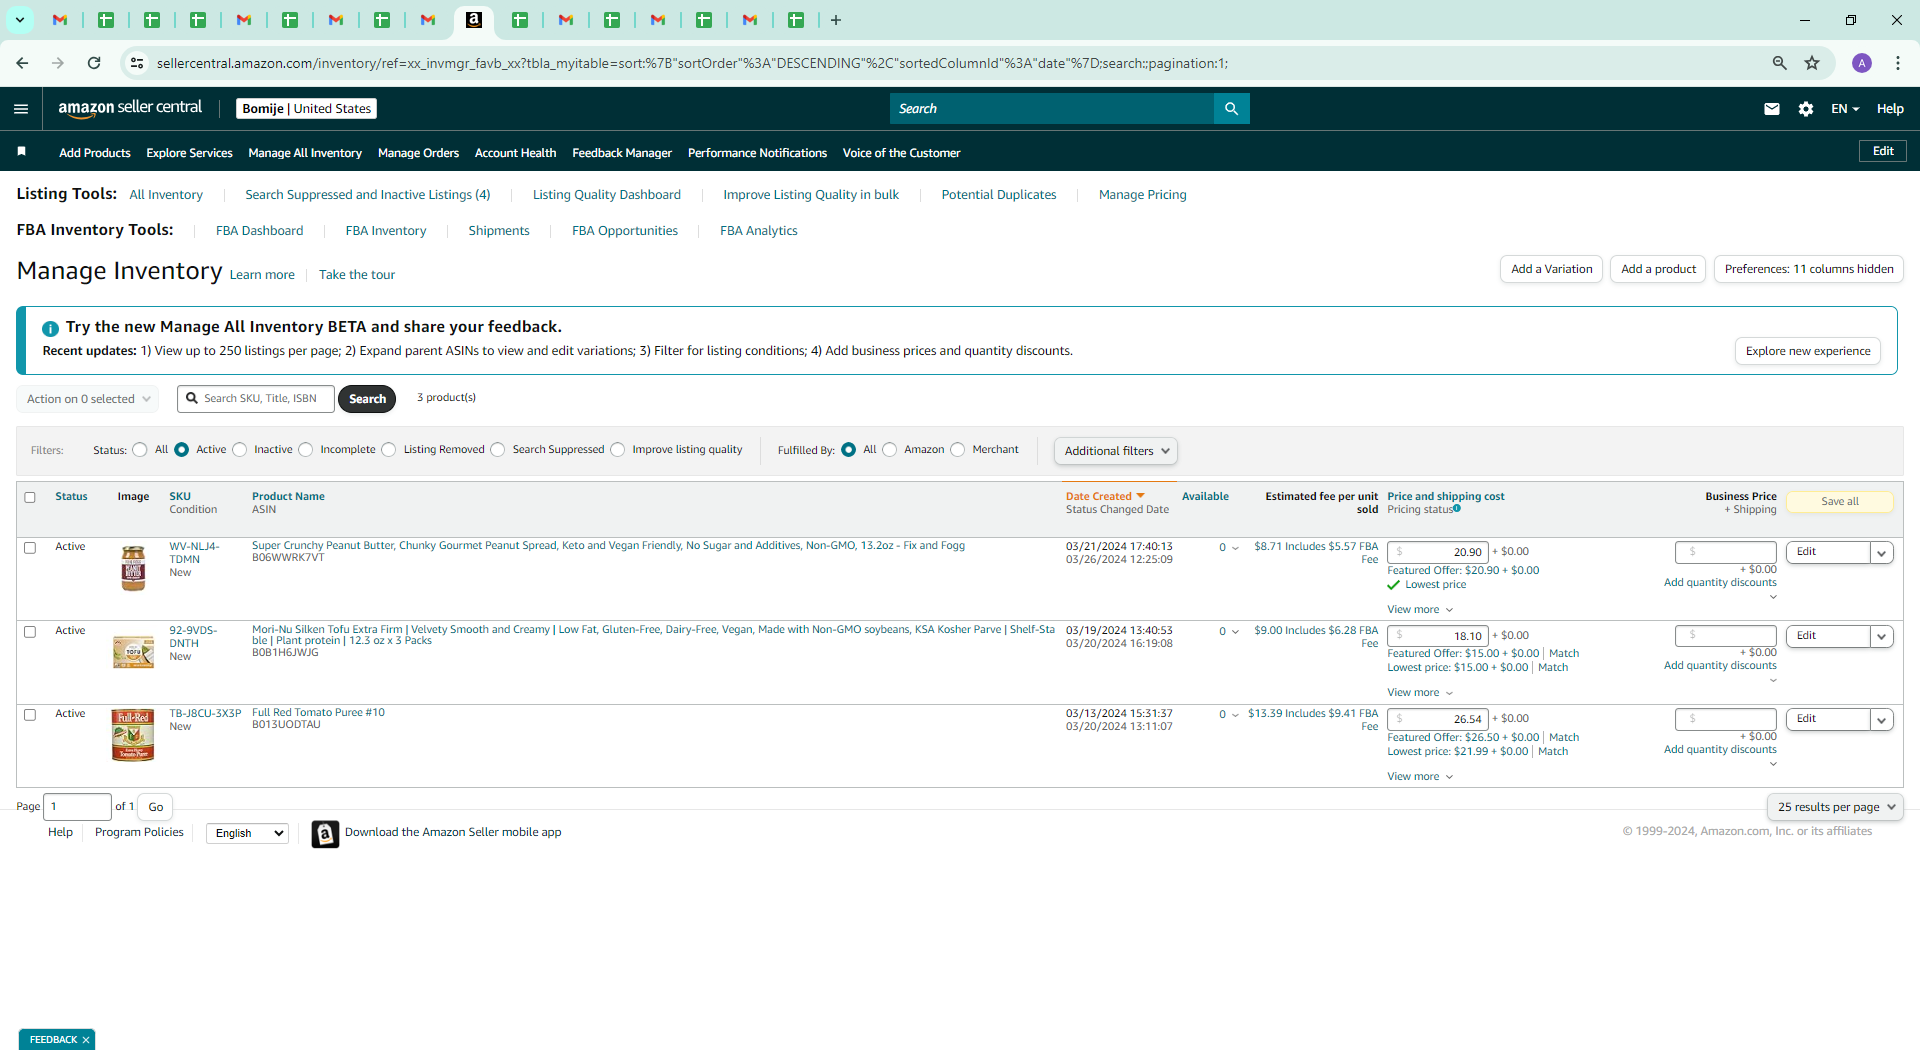The width and height of the screenshot is (1920, 1050).
Task: Click the Add a Variation button
Action: coord(1551,269)
